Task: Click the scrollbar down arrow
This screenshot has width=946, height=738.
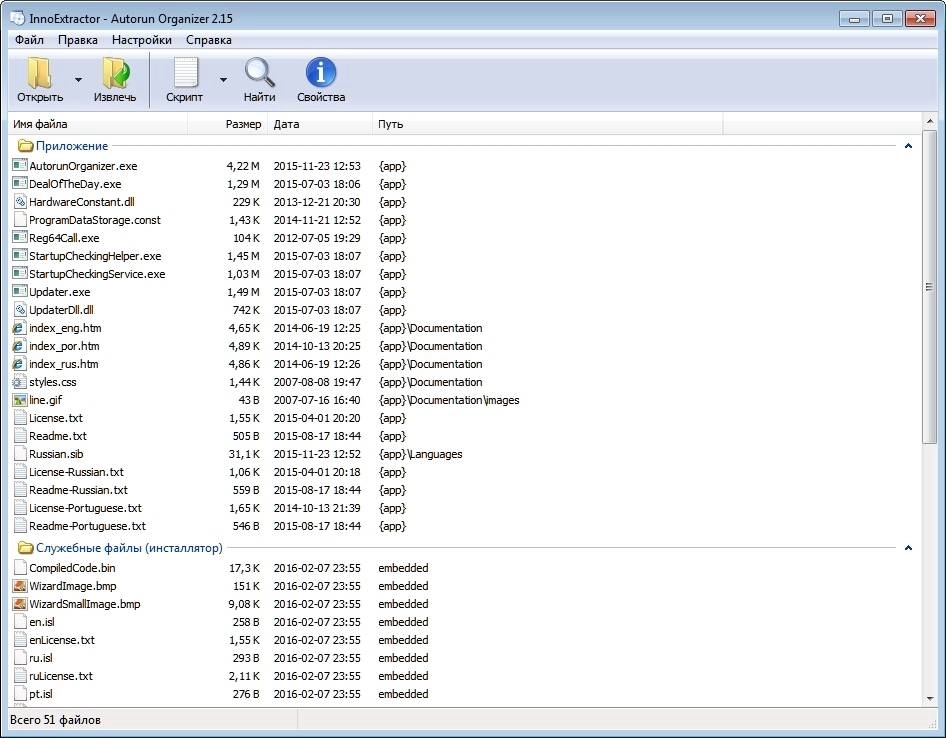Action: 929,699
